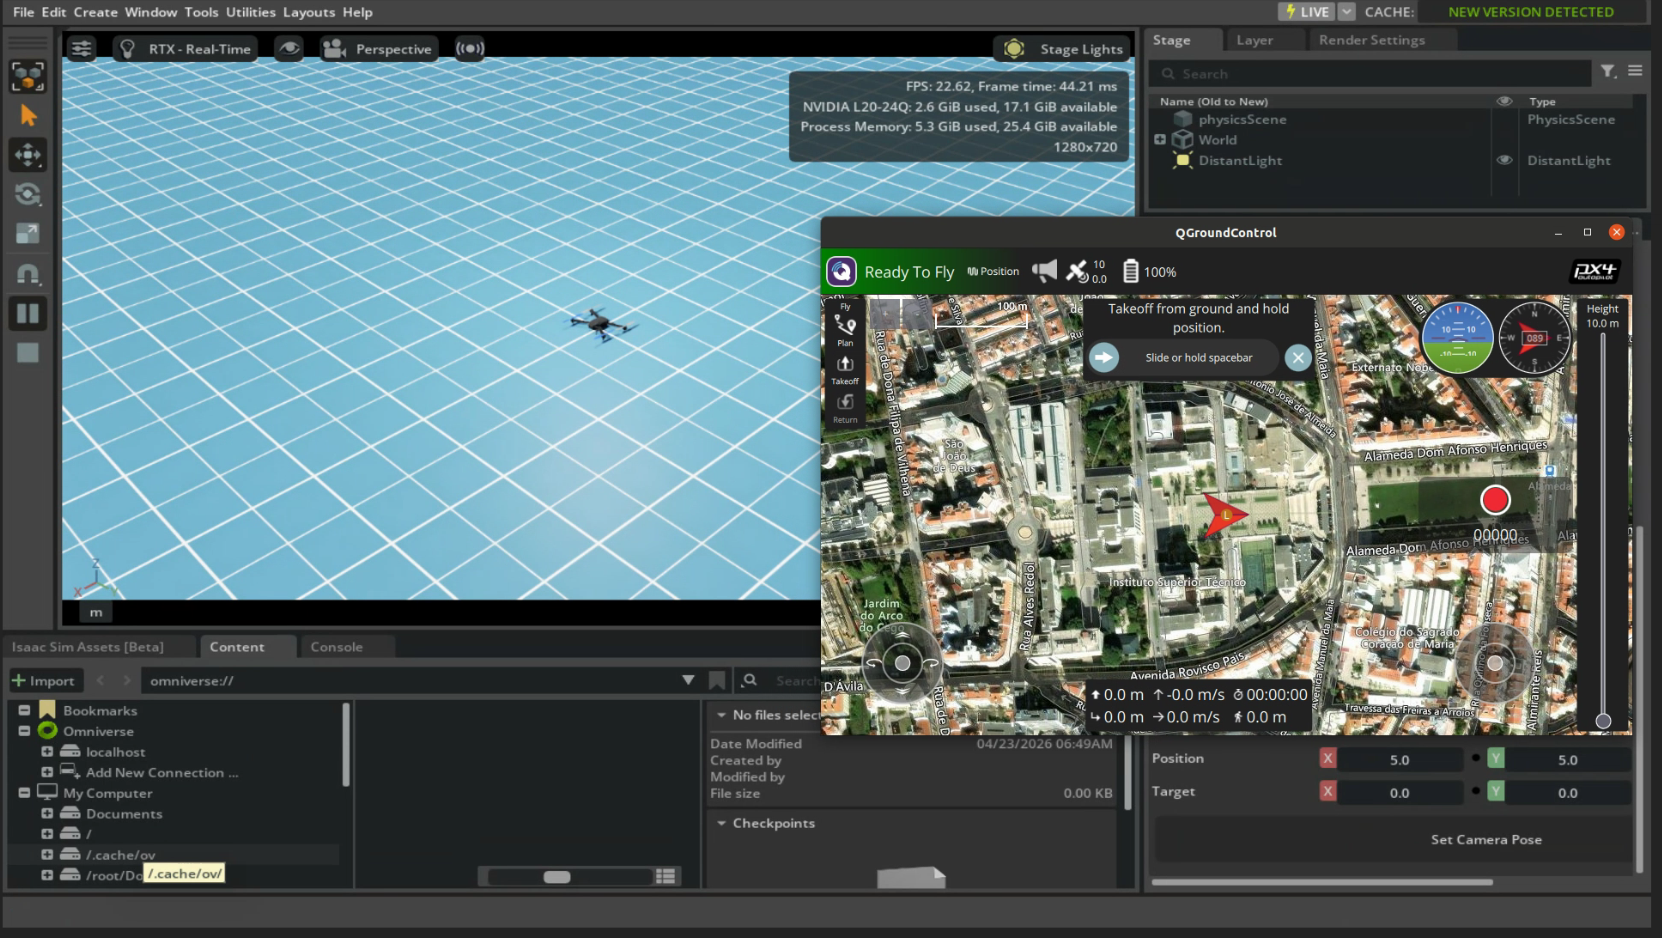Screen dimensions: 1662x938
Task: Open the Layouts menu
Action: pyautogui.click(x=309, y=12)
